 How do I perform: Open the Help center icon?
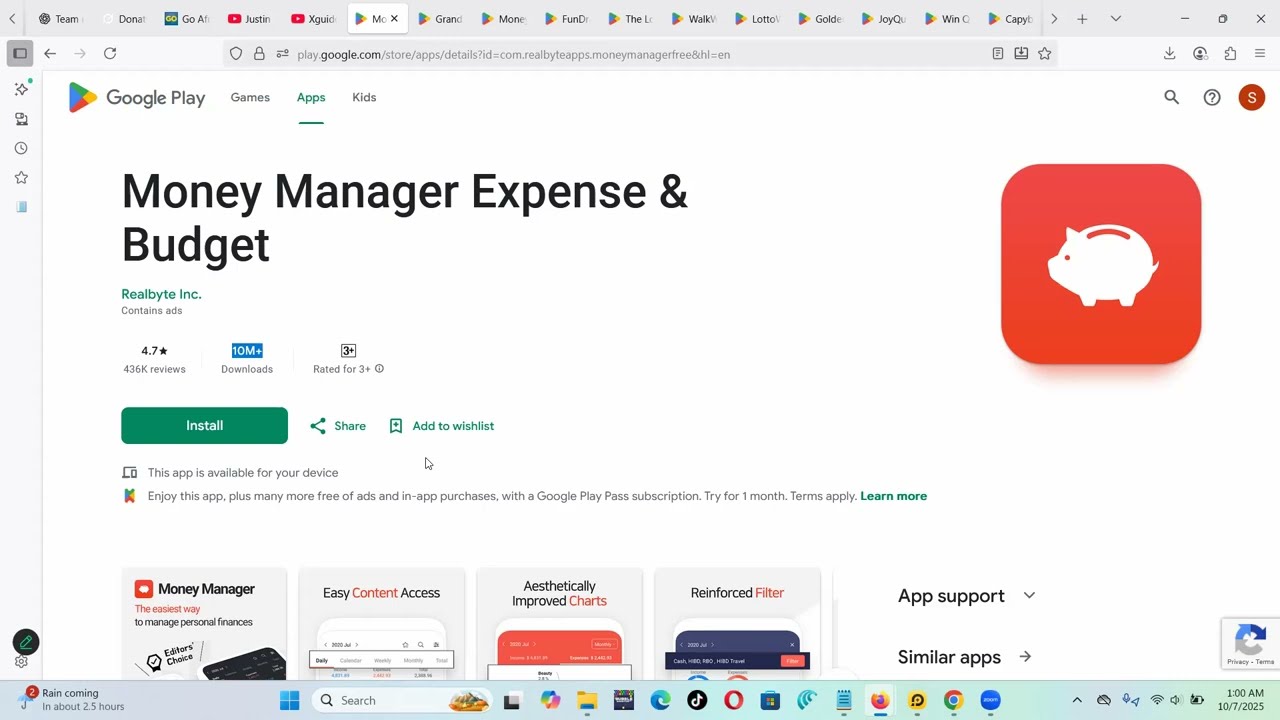(1212, 97)
